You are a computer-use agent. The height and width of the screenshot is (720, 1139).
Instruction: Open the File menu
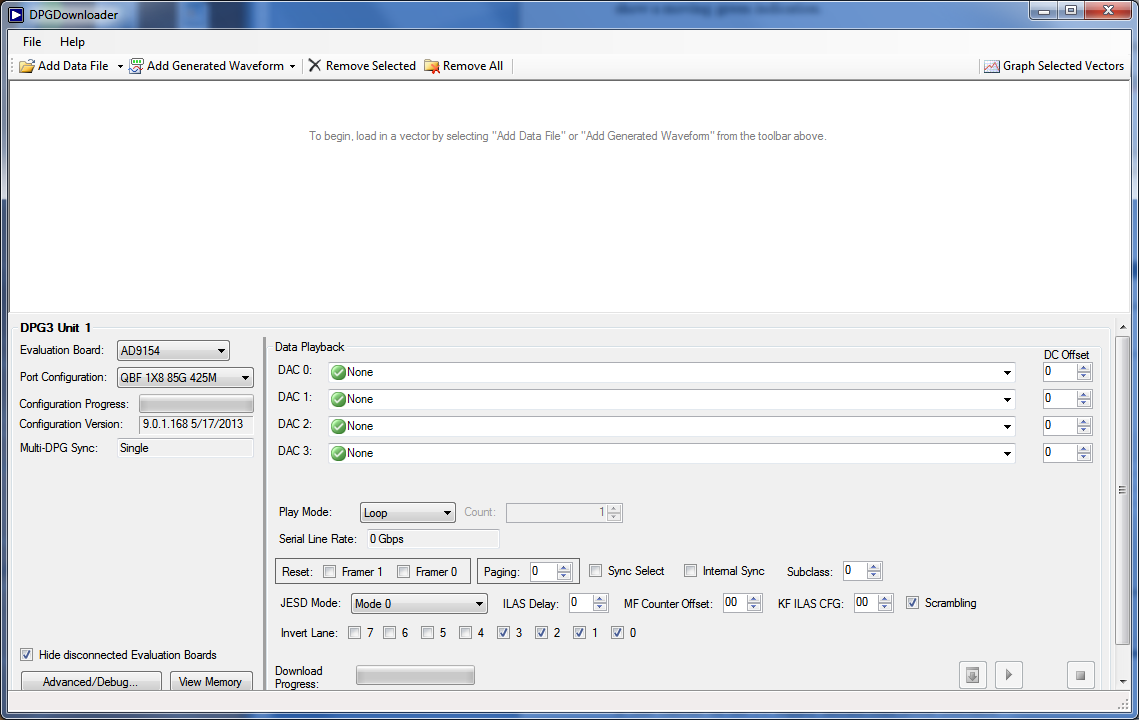coord(32,41)
